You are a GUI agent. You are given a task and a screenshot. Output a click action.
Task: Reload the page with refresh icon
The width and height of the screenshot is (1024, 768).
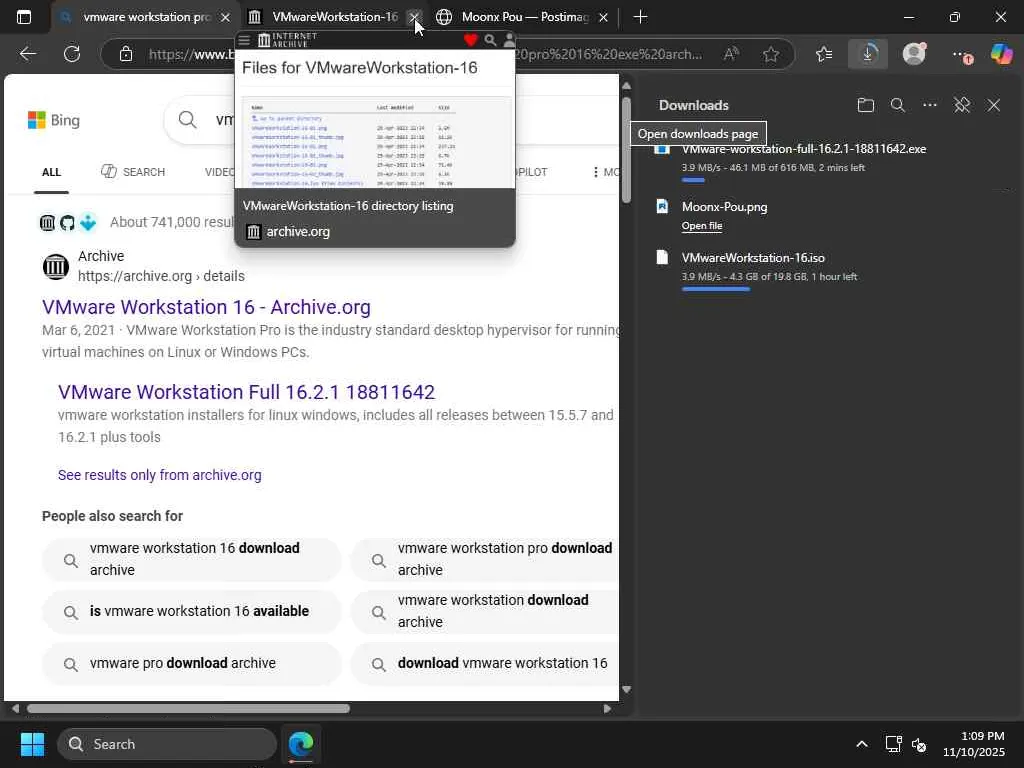pyautogui.click(x=72, y=54)
